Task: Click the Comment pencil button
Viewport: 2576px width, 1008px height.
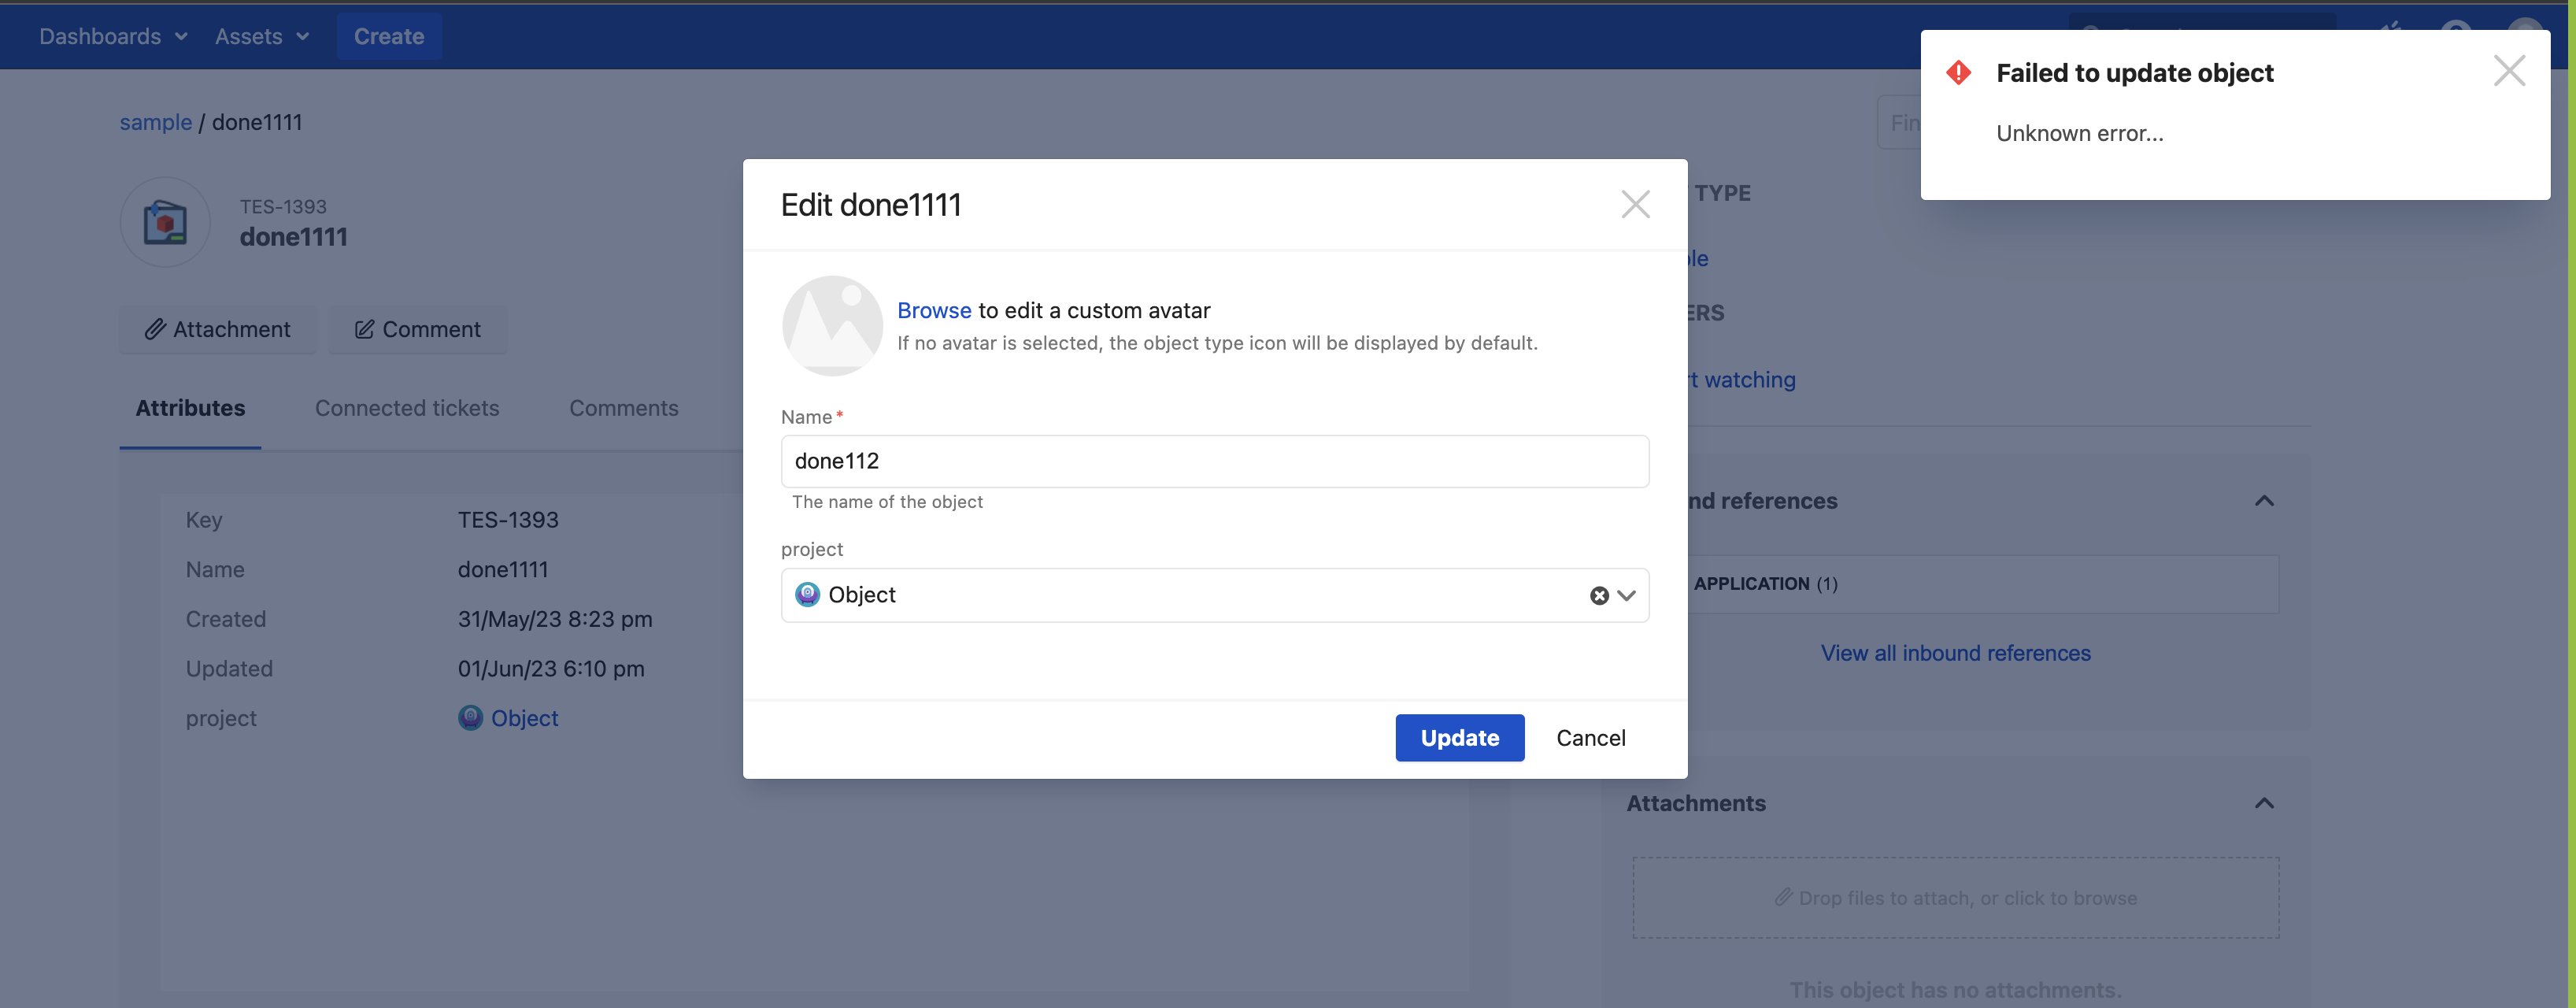Action: coord(418,330)
